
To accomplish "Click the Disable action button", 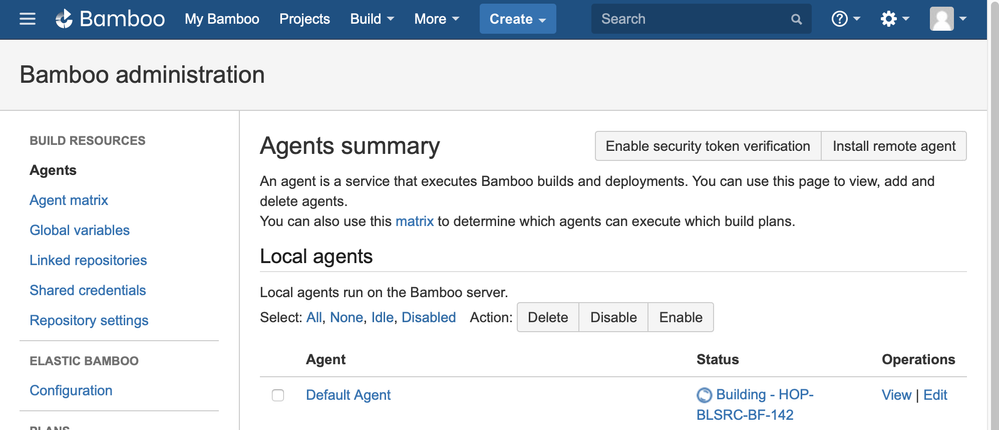I will click(x=614, y=317).
